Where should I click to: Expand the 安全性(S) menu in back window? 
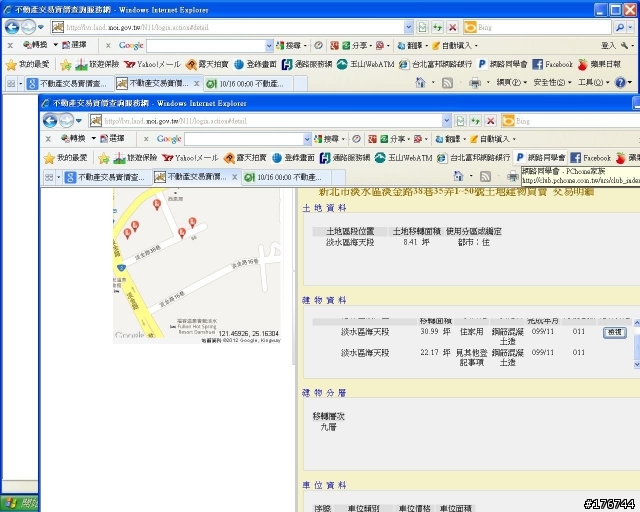point(551,83)
